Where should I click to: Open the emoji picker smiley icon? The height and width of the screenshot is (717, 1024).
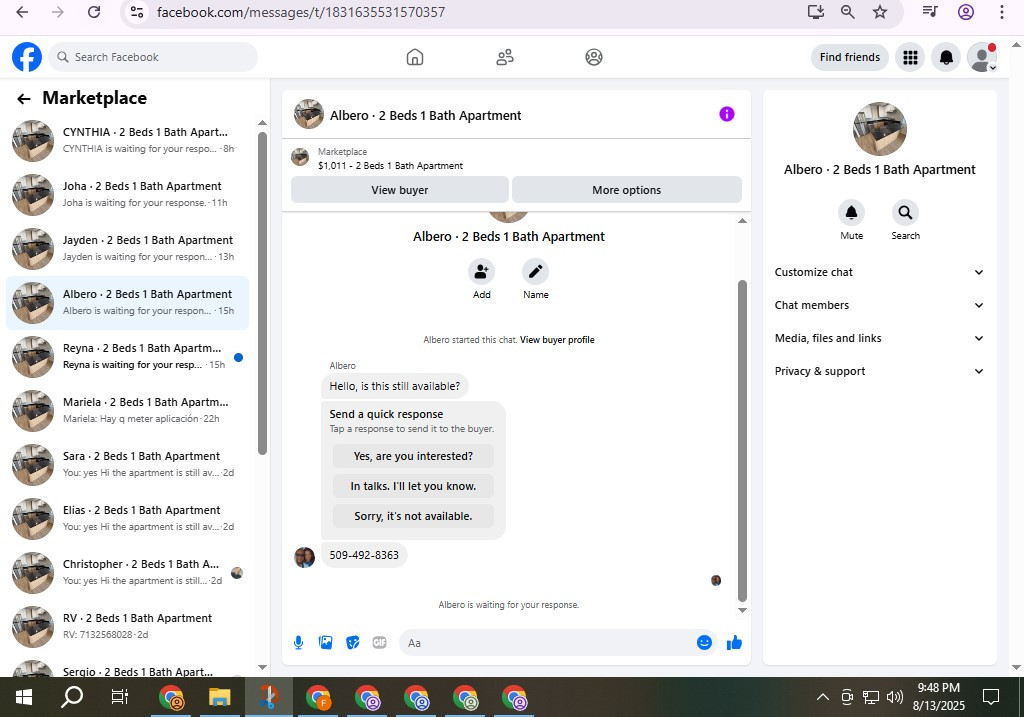tap(704, 643)
